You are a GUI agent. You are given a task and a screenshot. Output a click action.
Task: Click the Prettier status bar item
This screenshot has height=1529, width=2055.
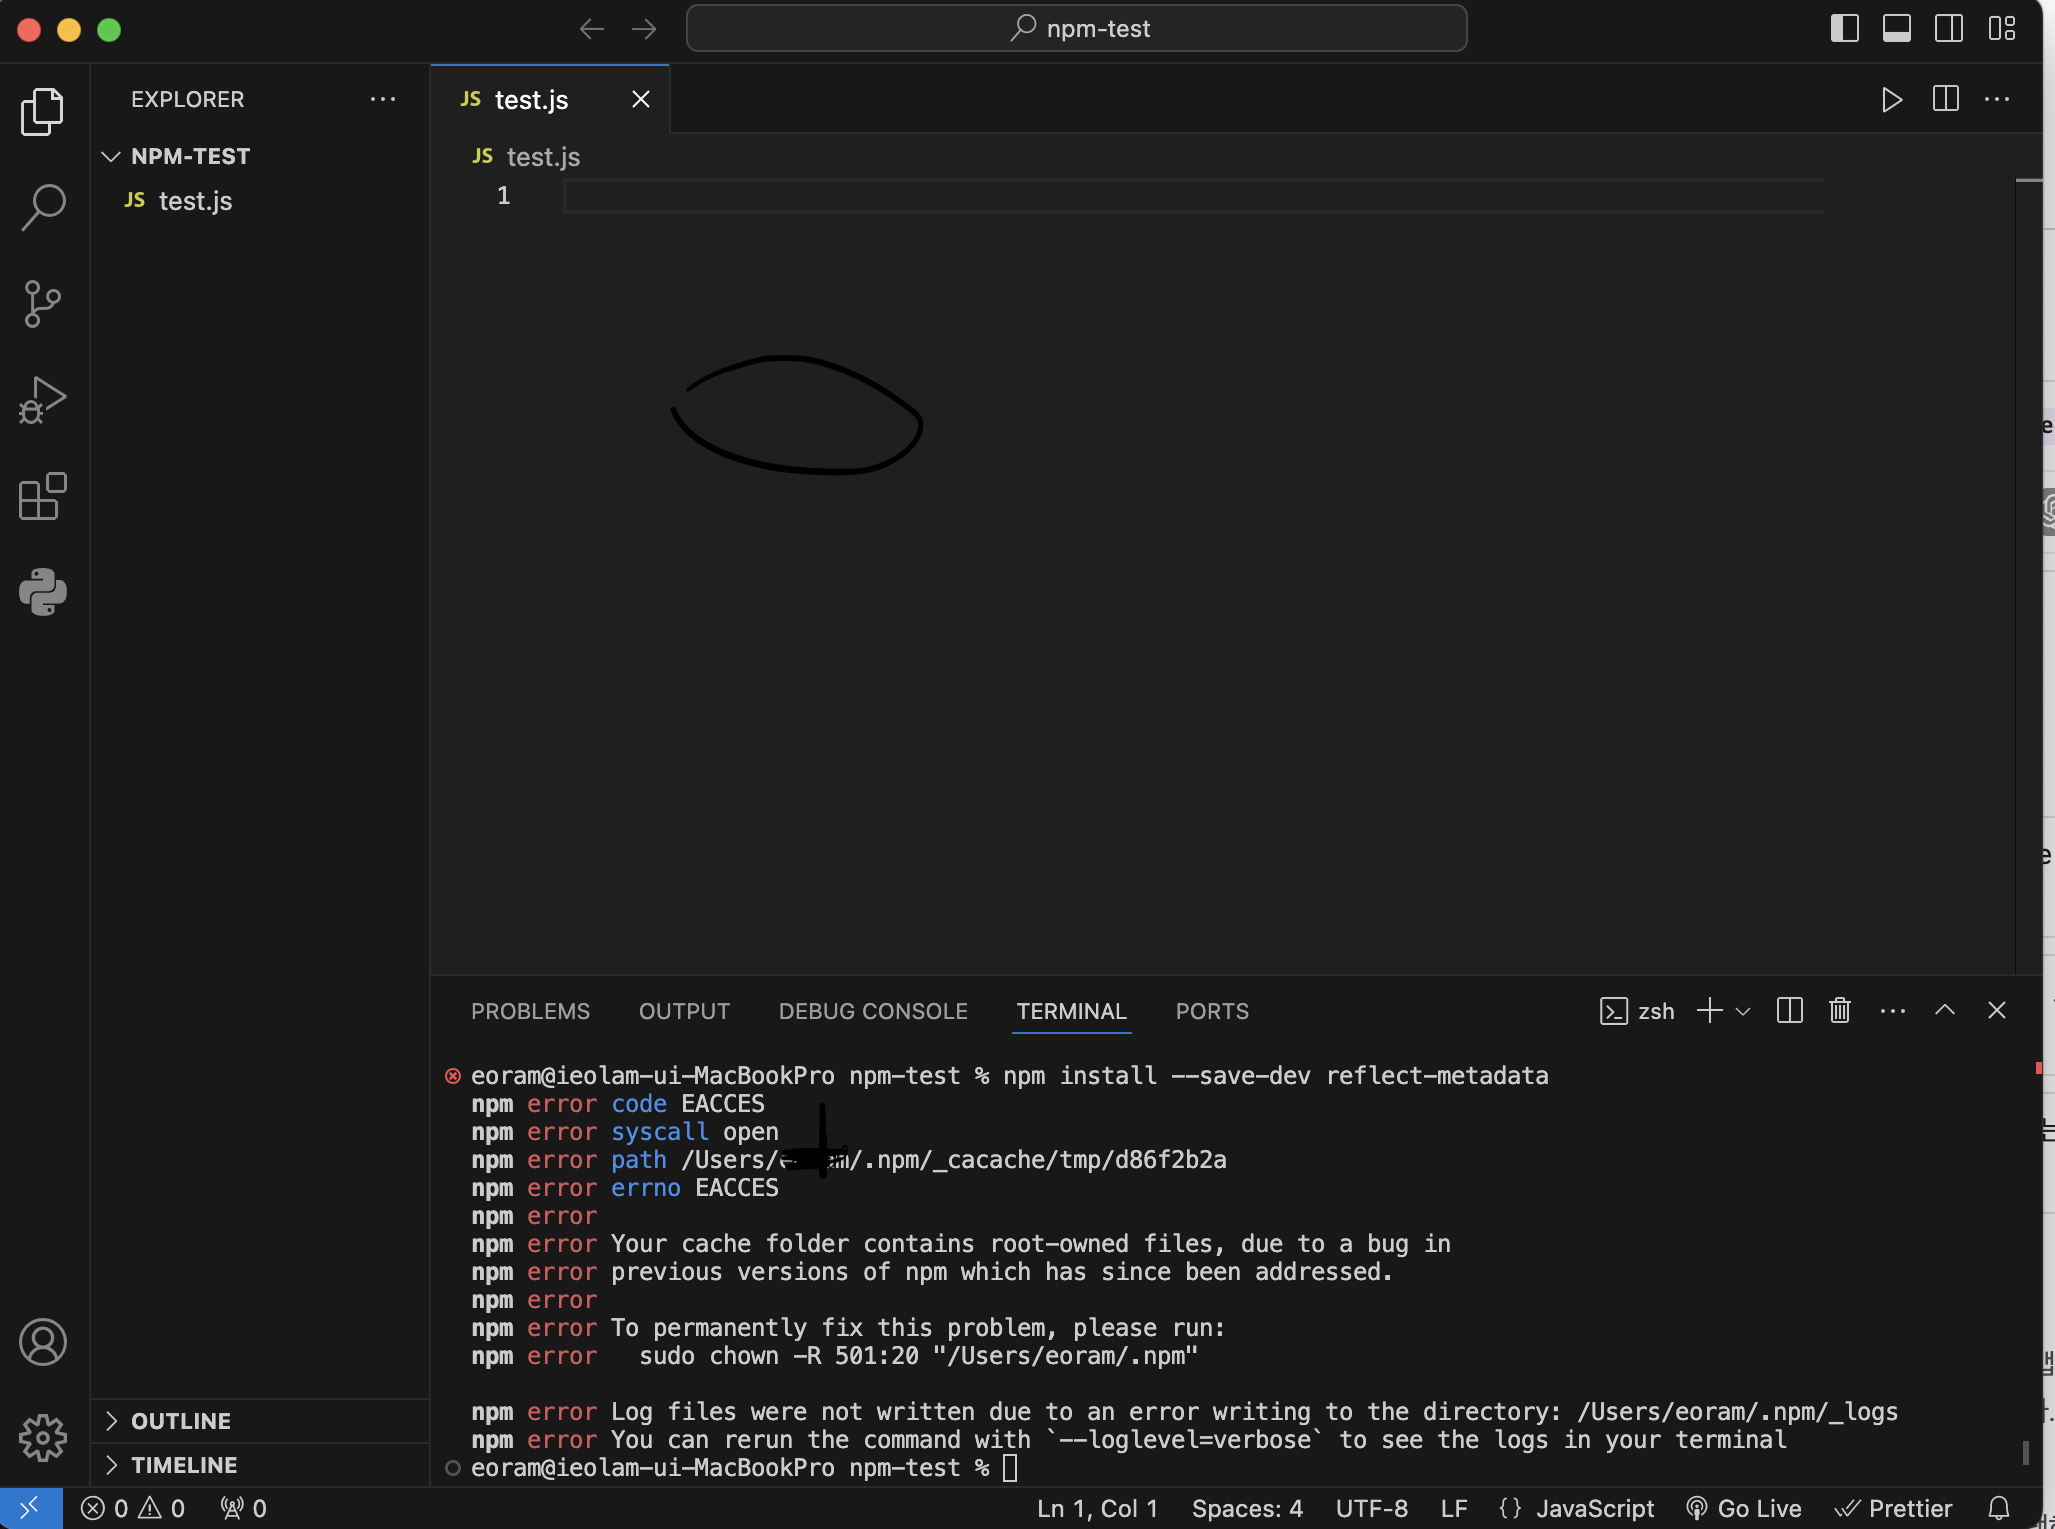click(x=1893, y=1508)
